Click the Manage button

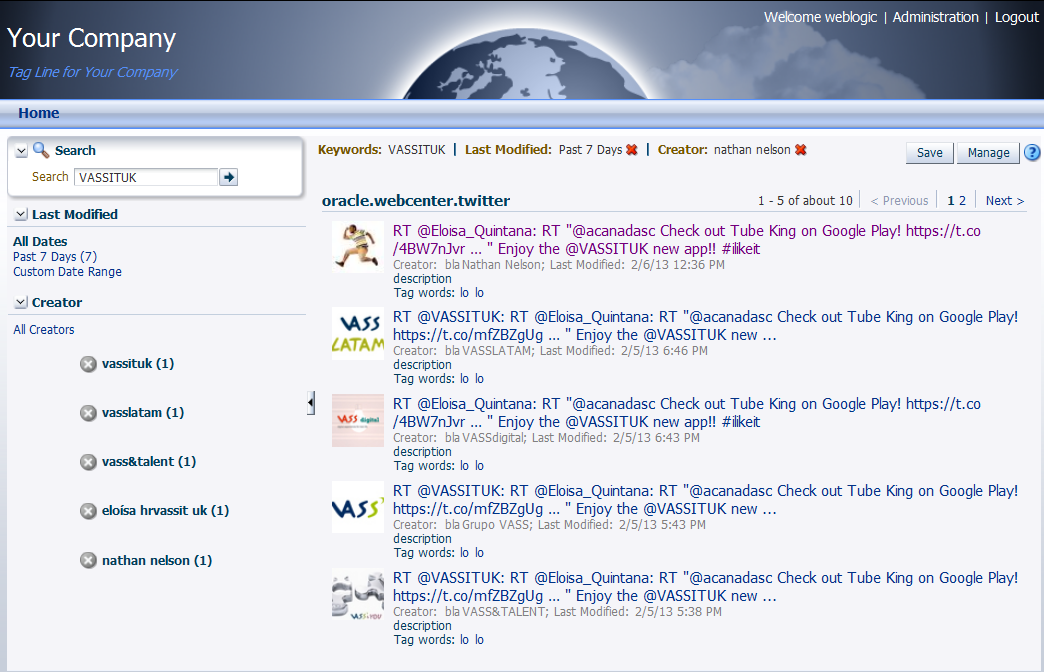point(988,153)
